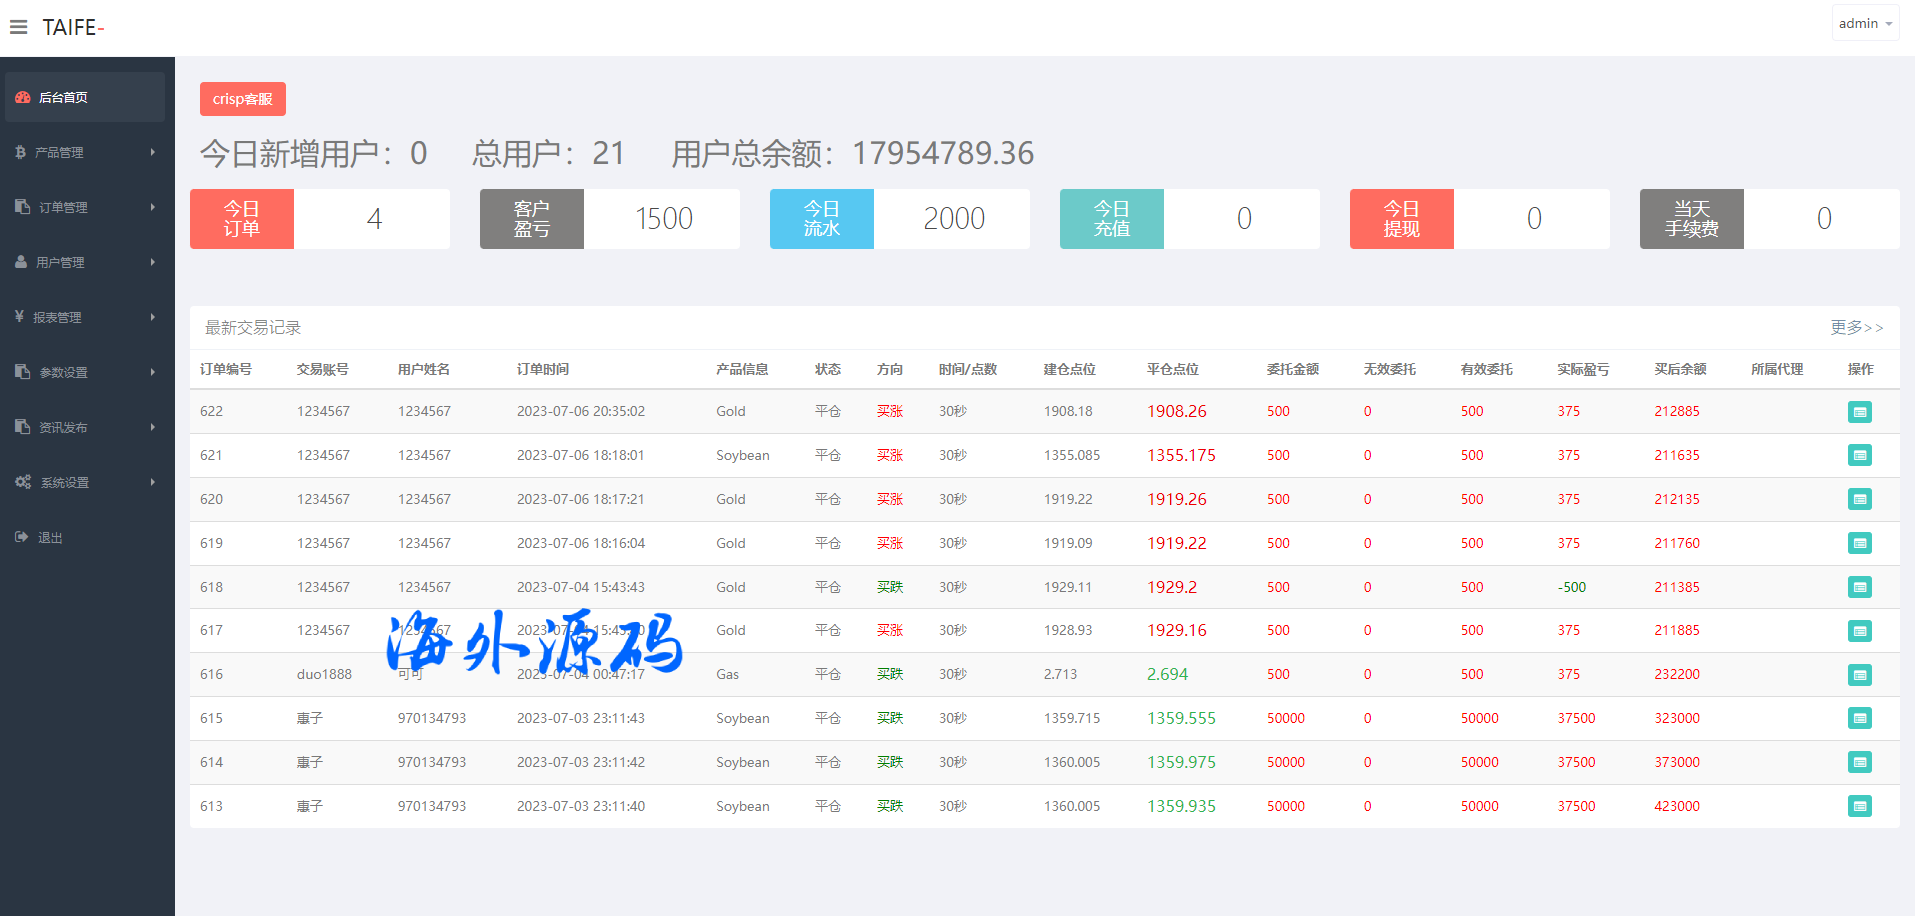Open detail icon for order 613
The height and width of the screenshot is (916, 1915).
(1859, 806)
